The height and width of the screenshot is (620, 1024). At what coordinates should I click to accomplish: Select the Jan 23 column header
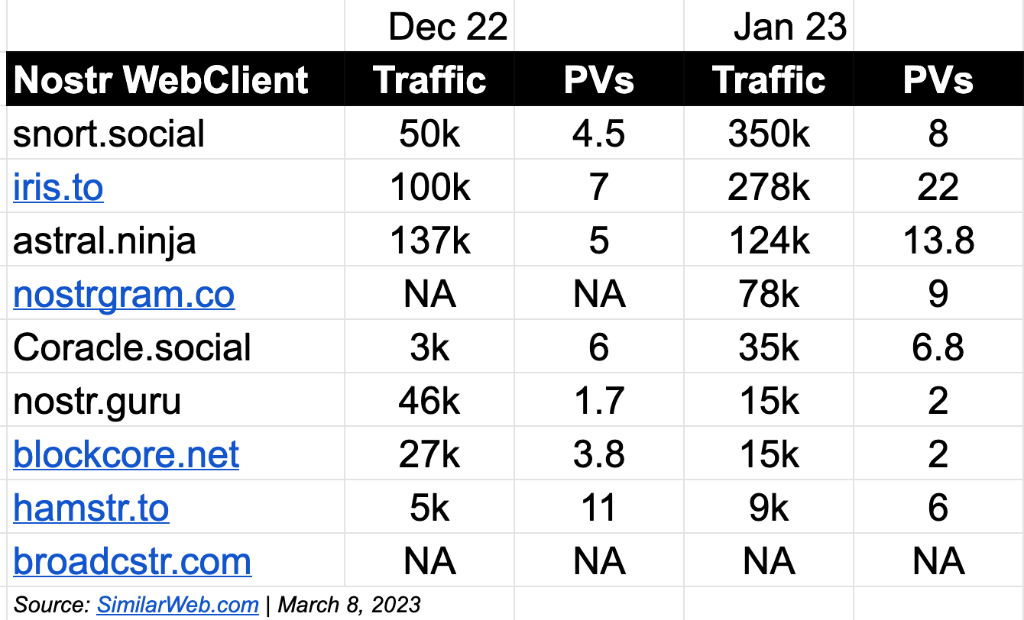(790, 27)
